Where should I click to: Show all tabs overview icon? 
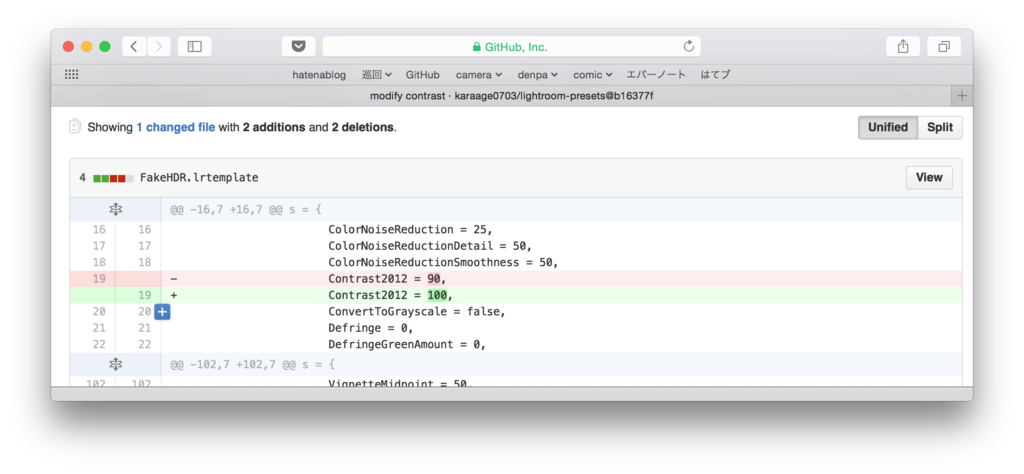pyautogui.click(x=944, y=46)
